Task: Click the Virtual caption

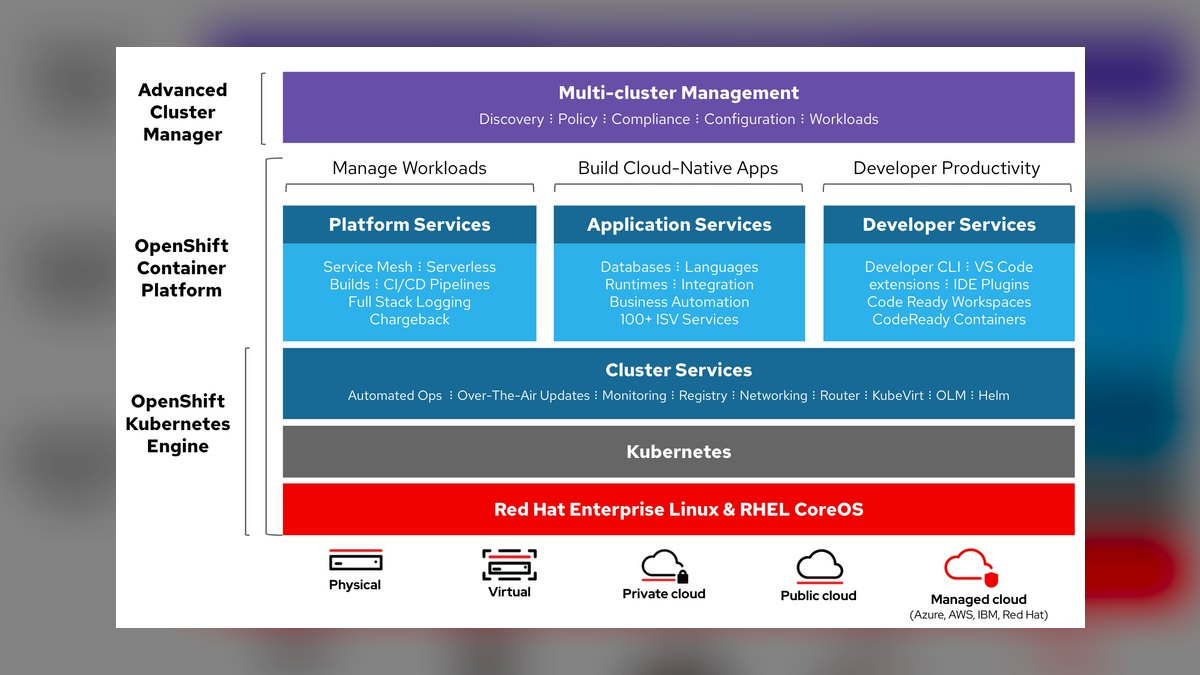Action: pos(509,592)
